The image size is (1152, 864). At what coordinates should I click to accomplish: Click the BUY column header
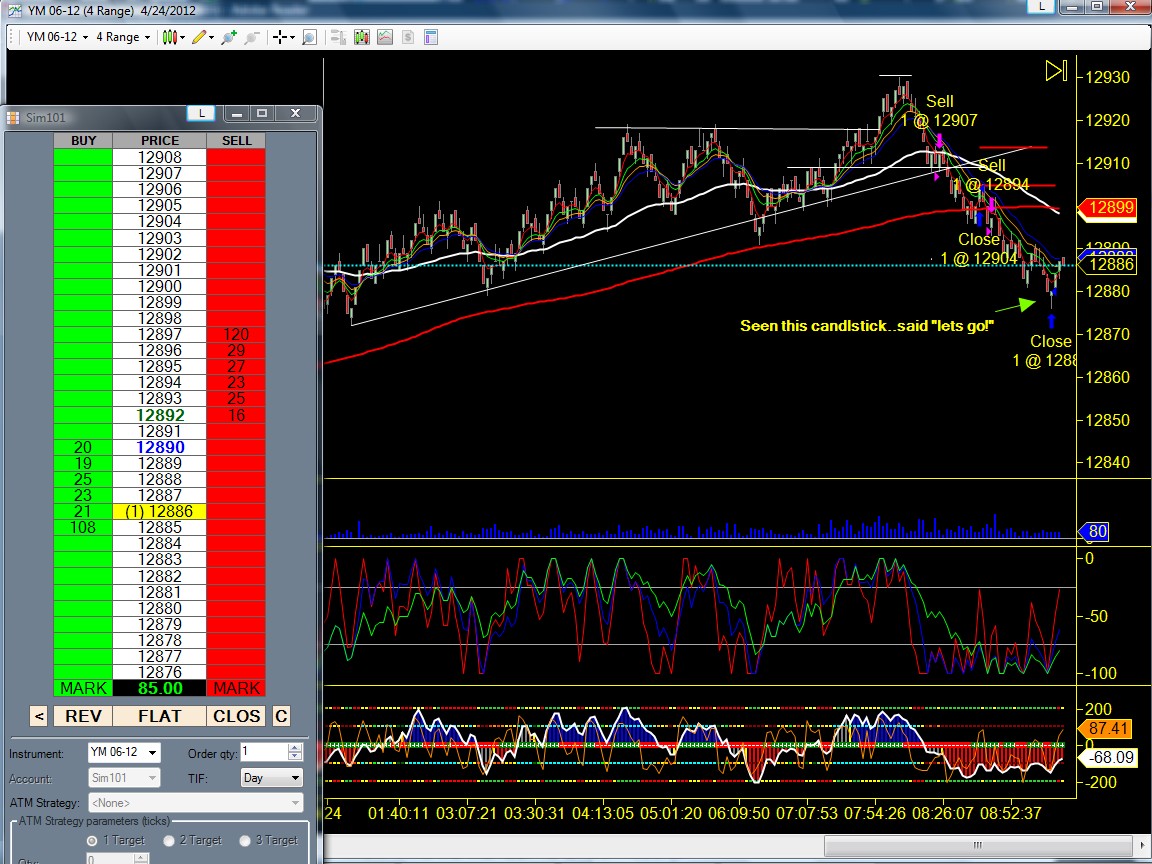tap(83, 140)
